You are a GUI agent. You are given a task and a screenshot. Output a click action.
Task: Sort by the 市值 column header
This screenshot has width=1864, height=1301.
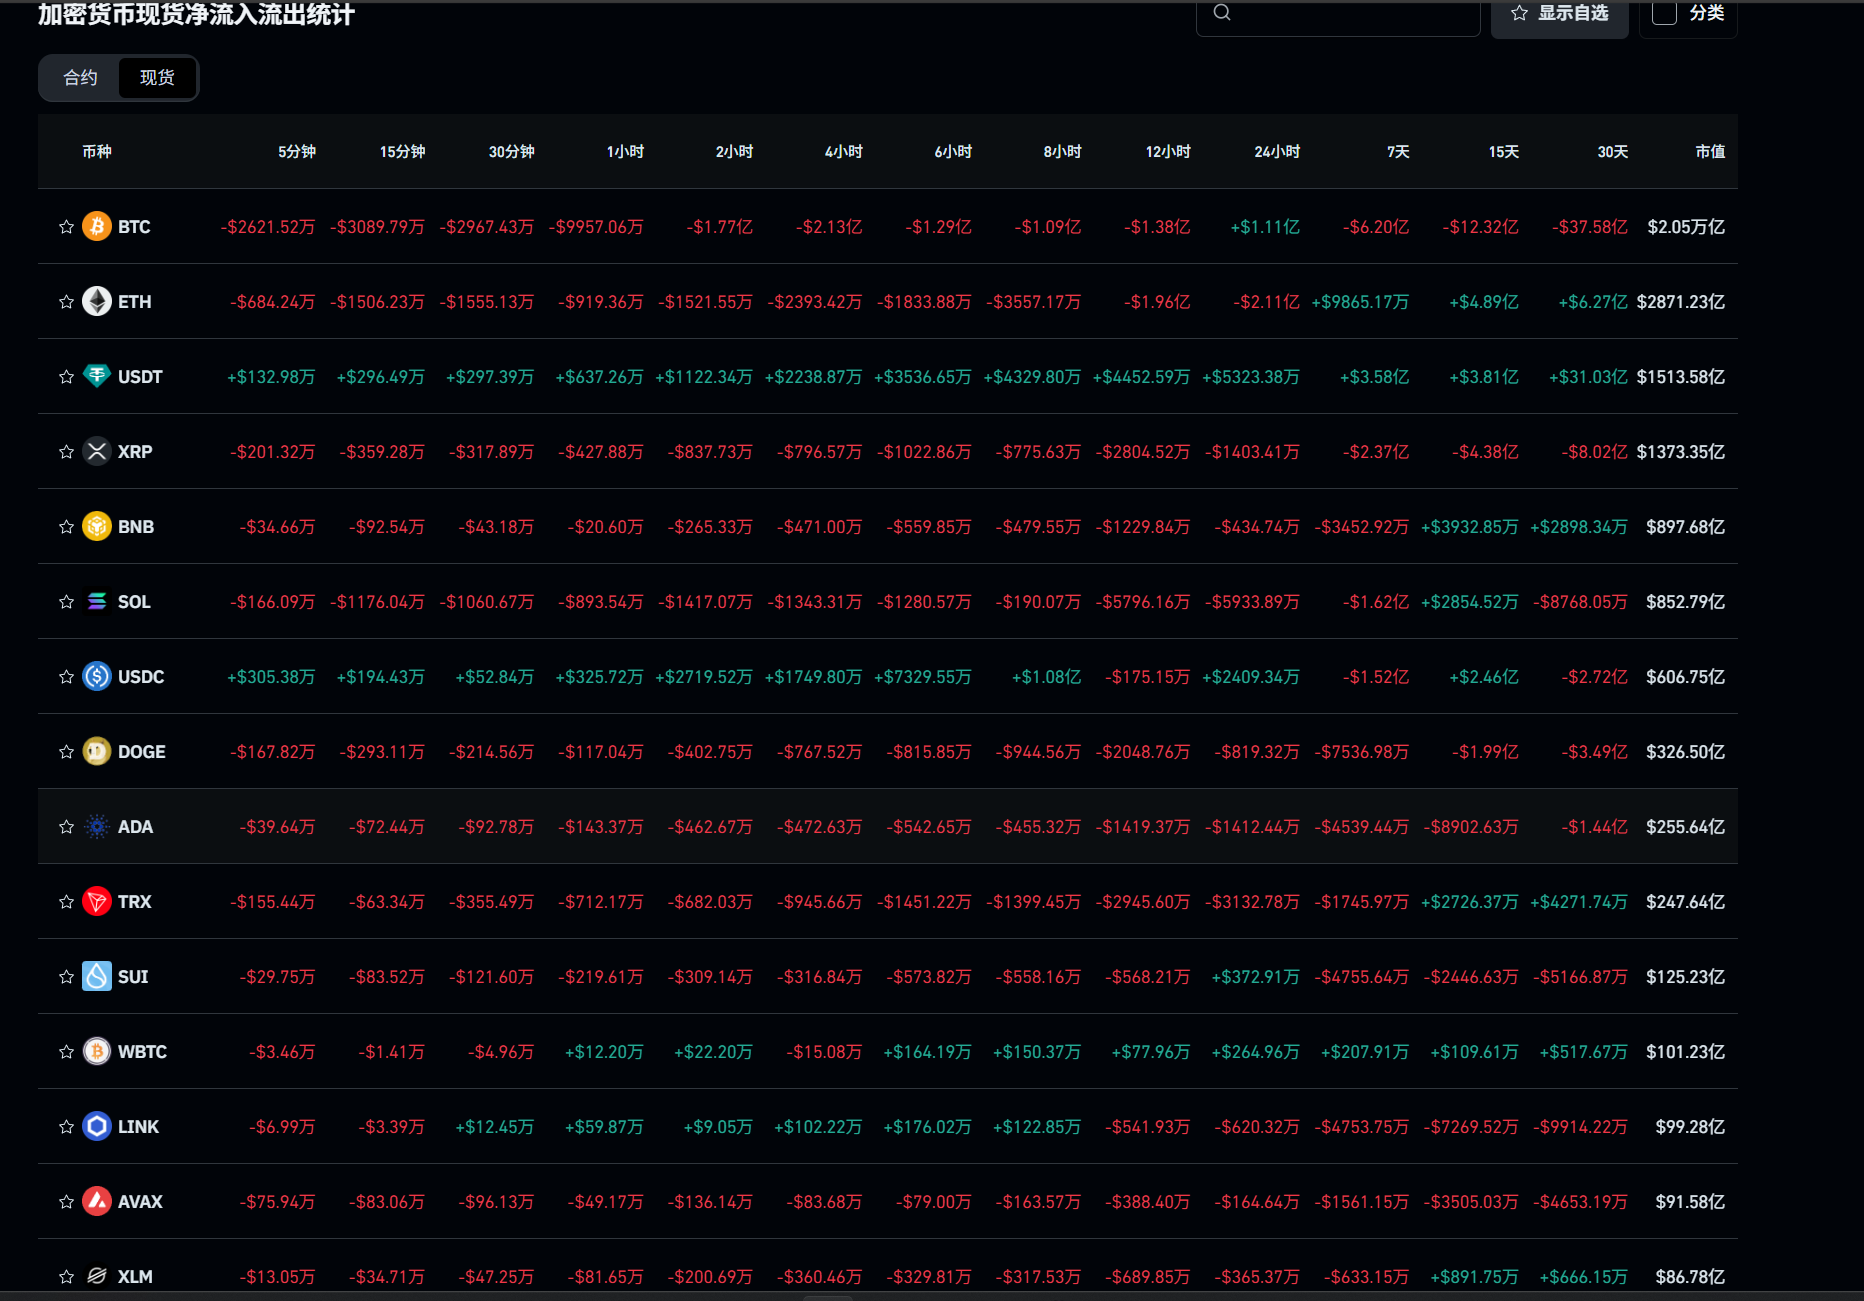pyautogui.click(x=1710, y=152)
